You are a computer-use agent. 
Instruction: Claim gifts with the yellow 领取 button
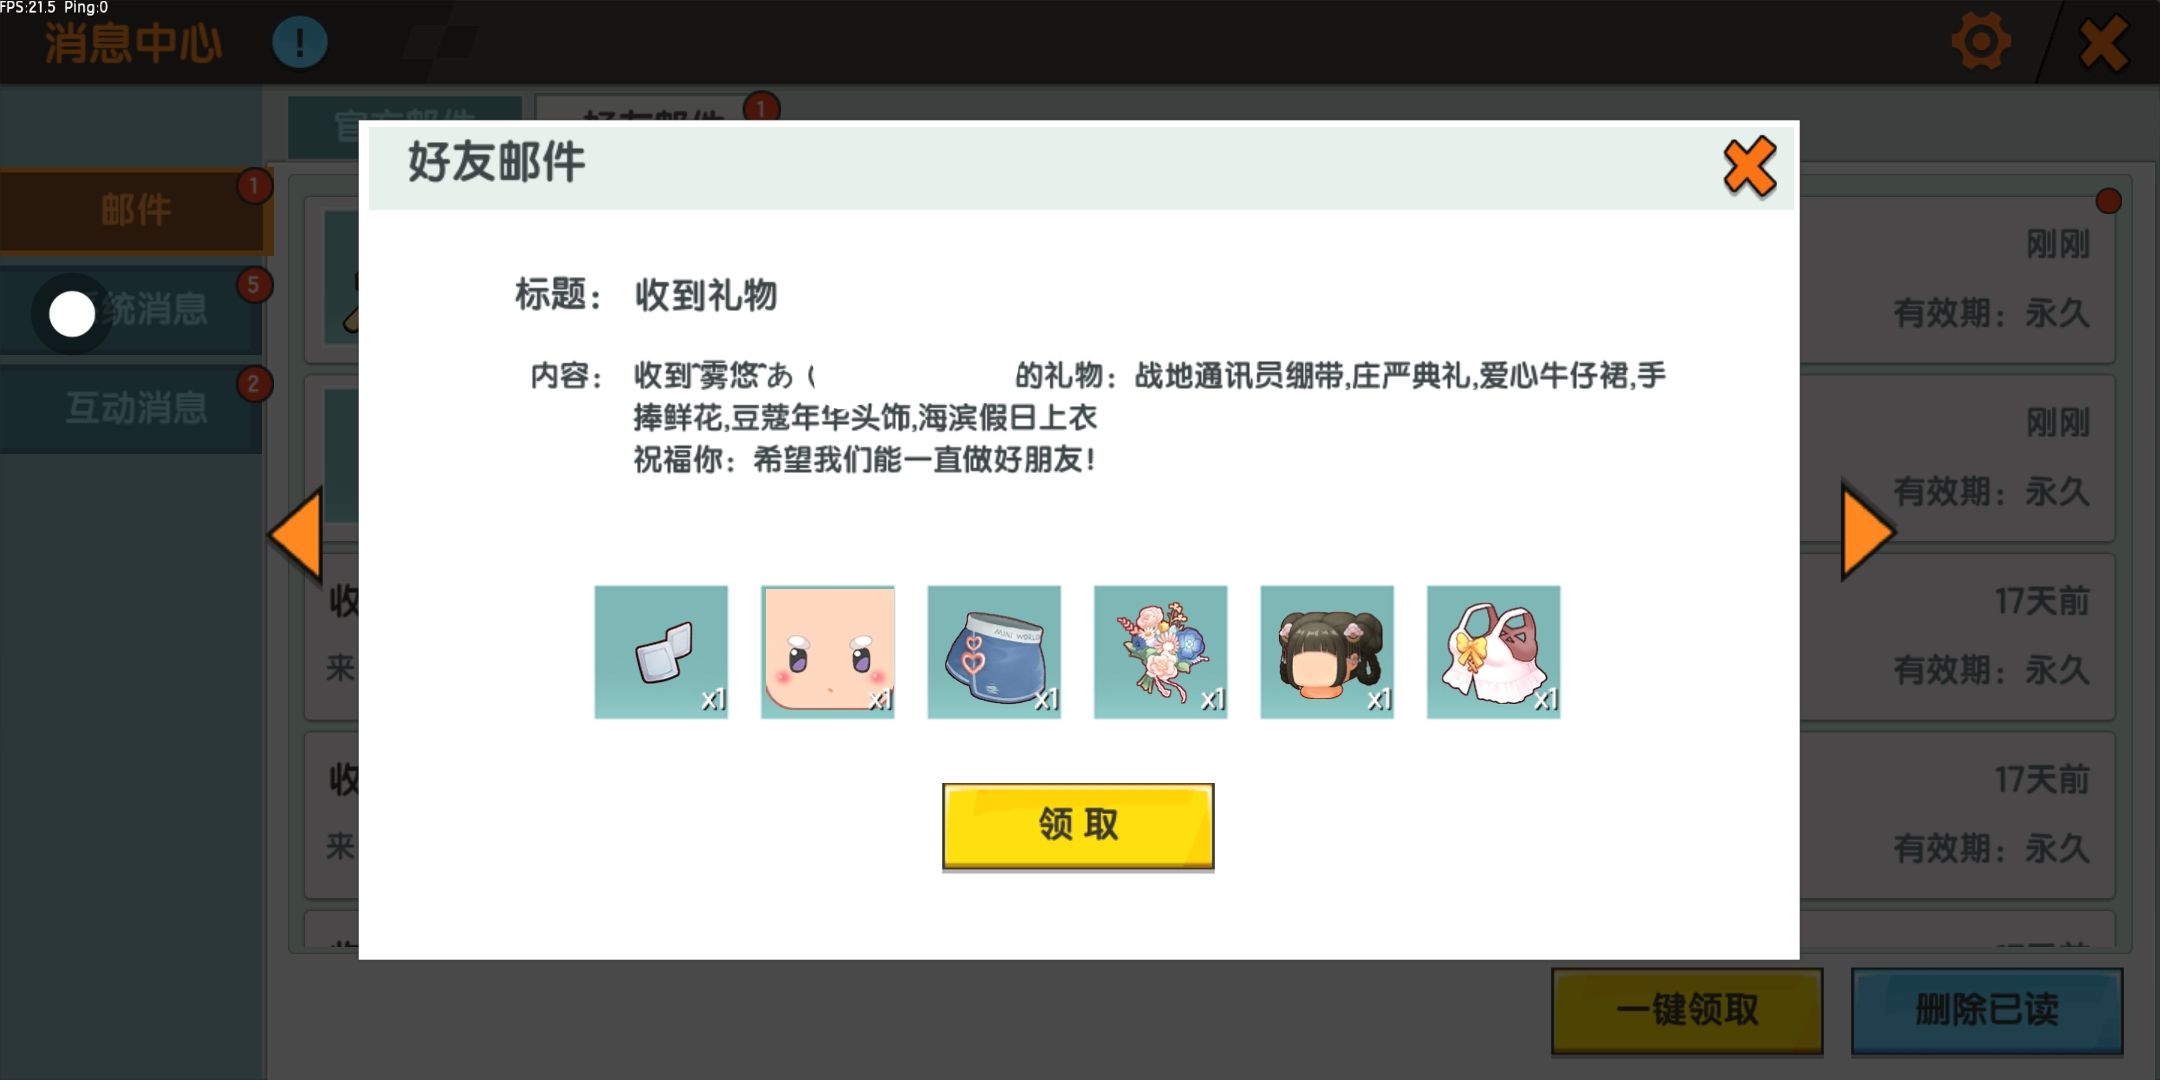1078,826
